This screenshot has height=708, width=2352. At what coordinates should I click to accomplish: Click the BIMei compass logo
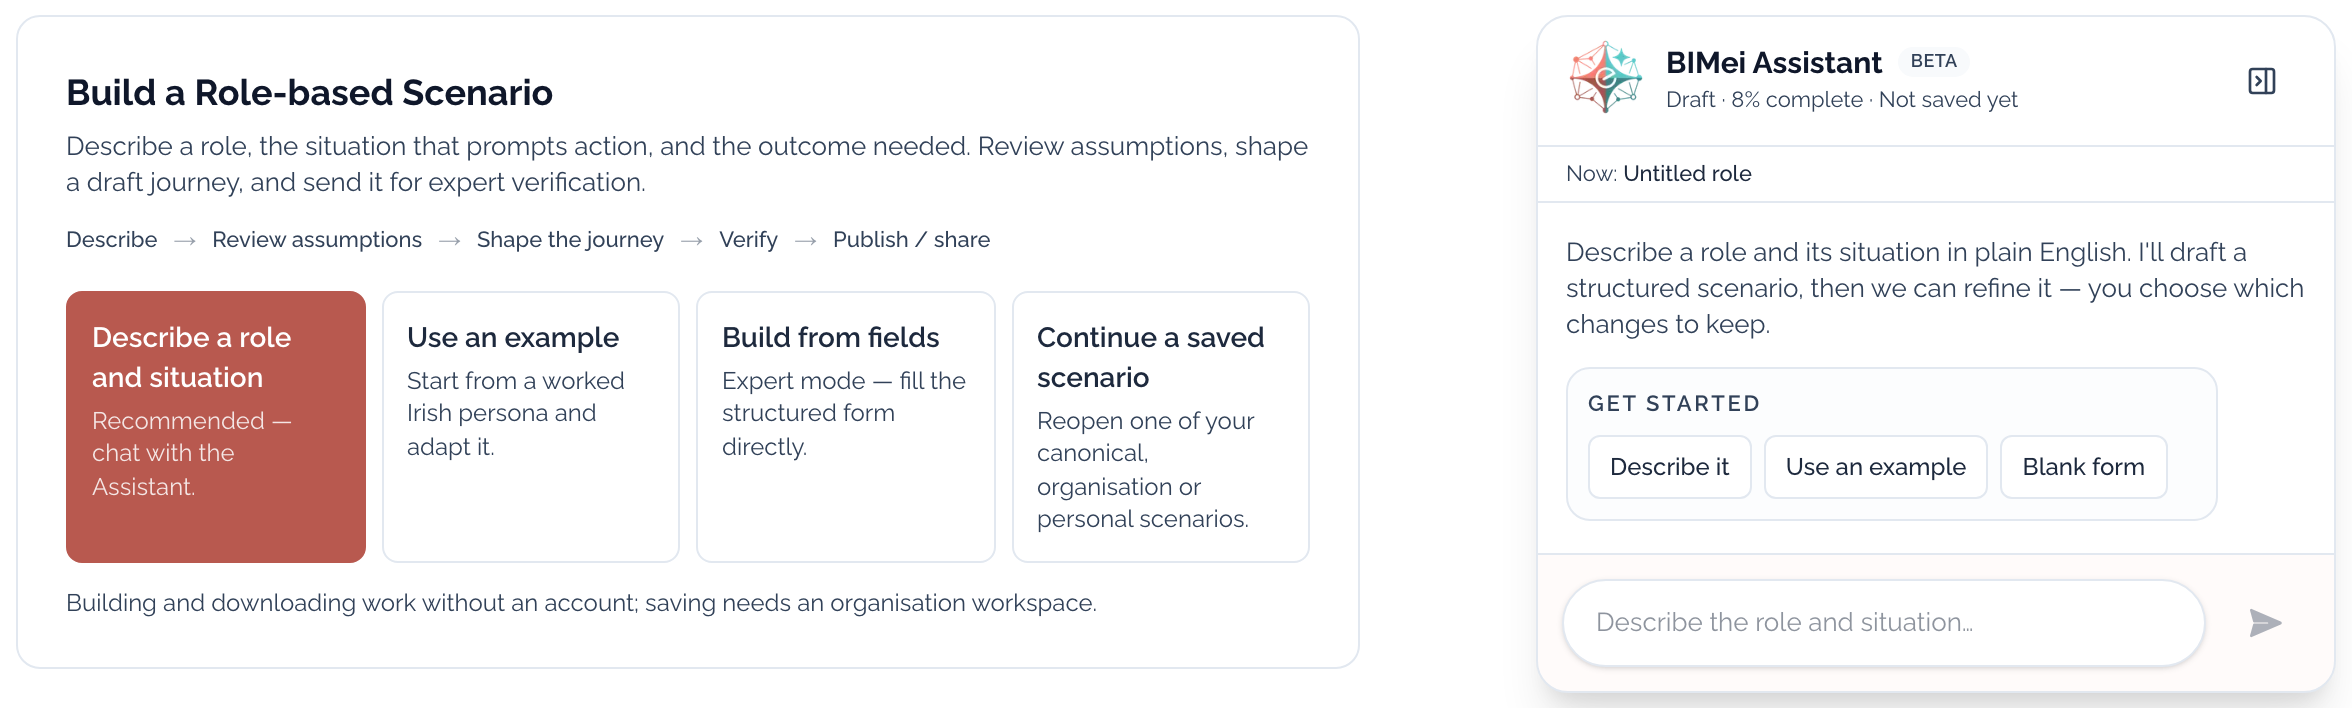point(1605,77)
